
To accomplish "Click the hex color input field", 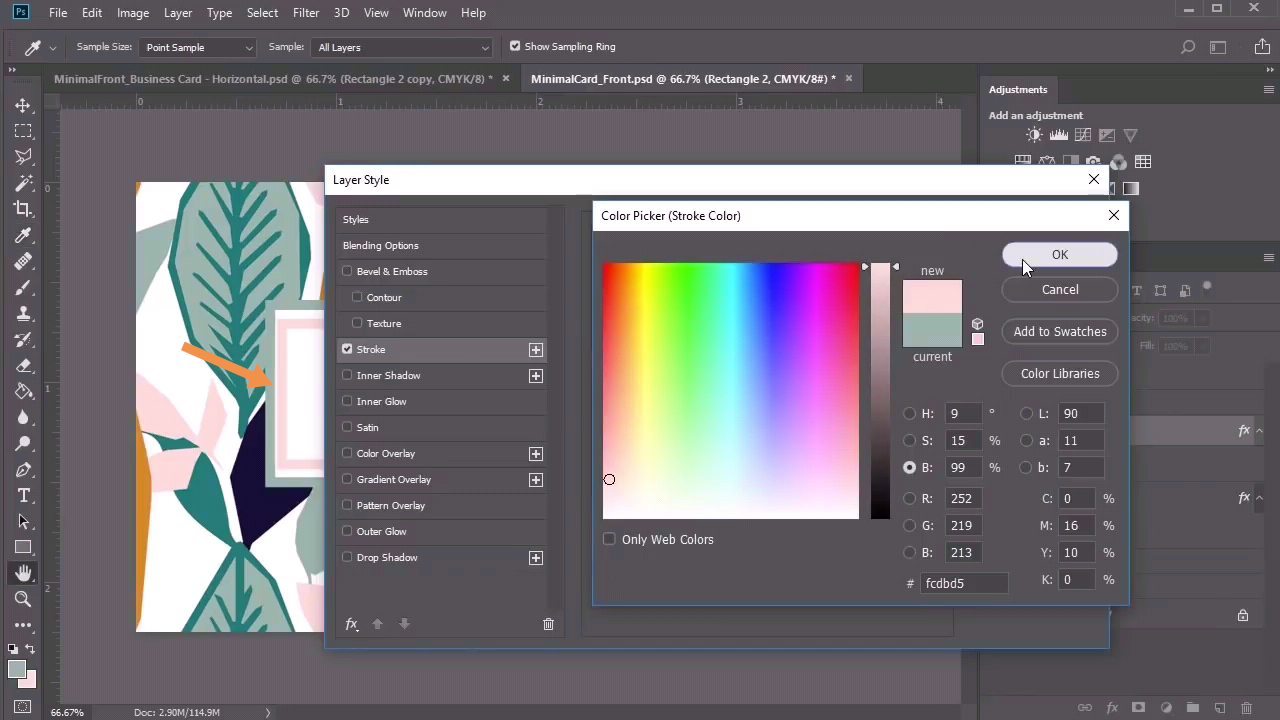I will (x=963, y=583).
